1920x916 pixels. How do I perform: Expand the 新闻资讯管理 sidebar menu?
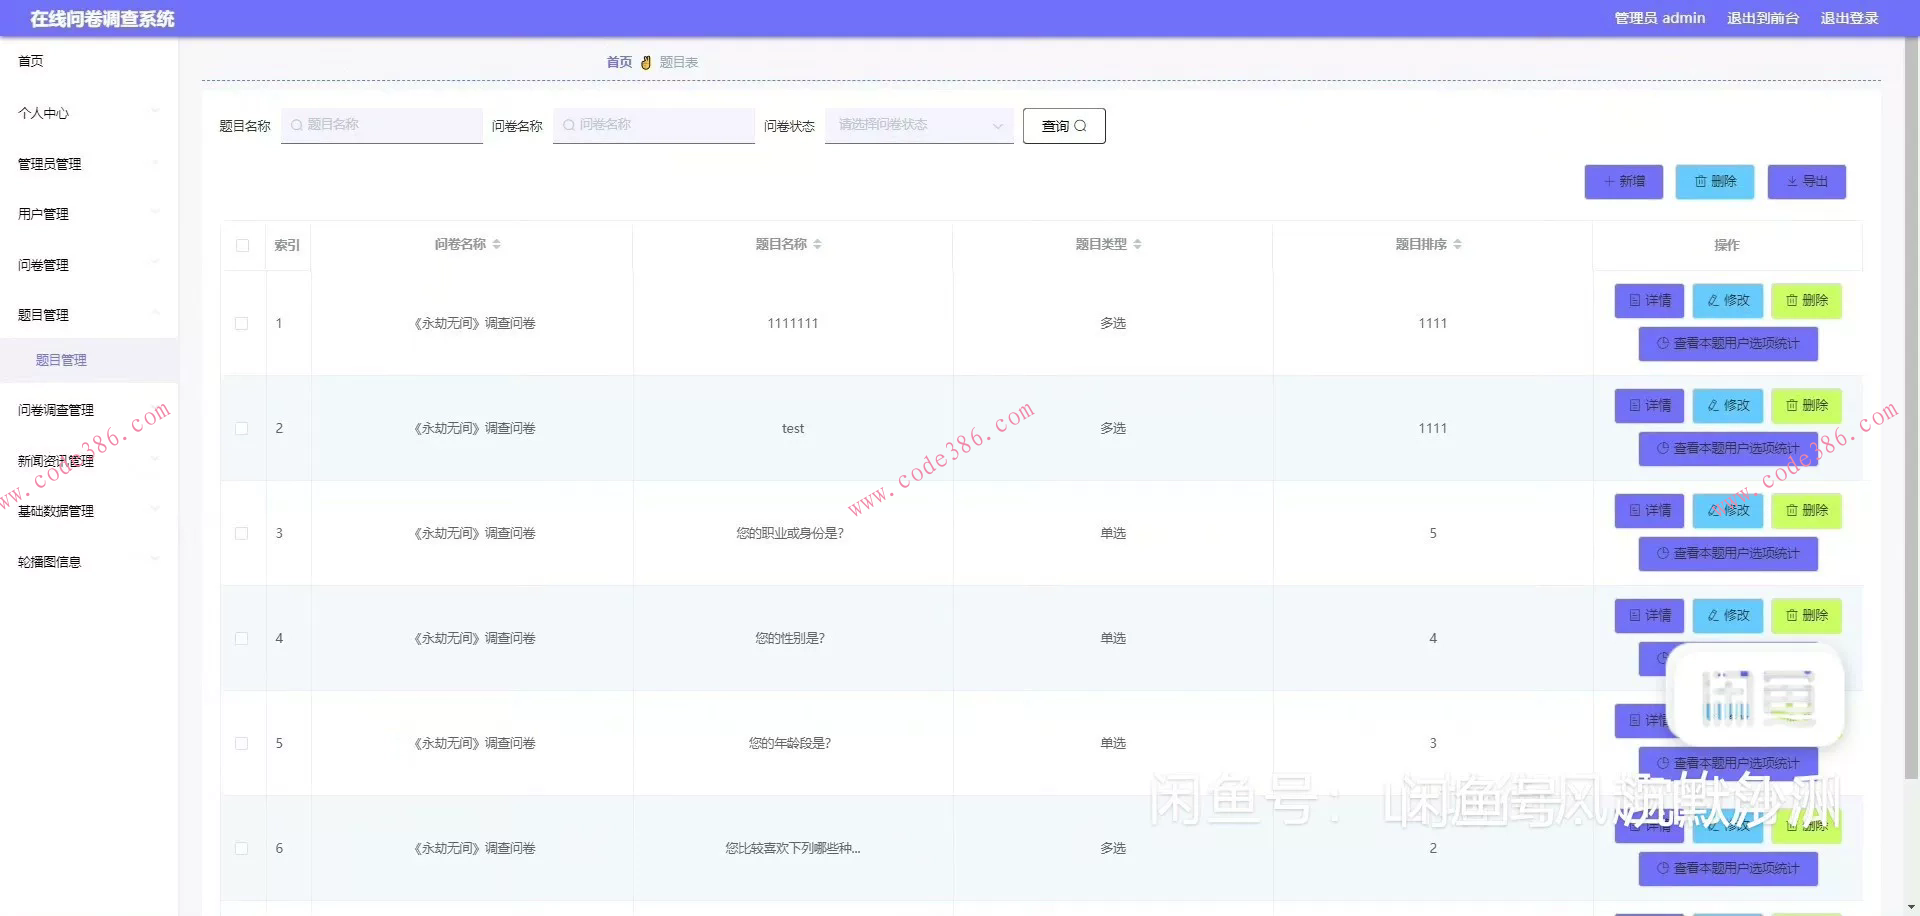pyautogui.click(x=88, y=461)
